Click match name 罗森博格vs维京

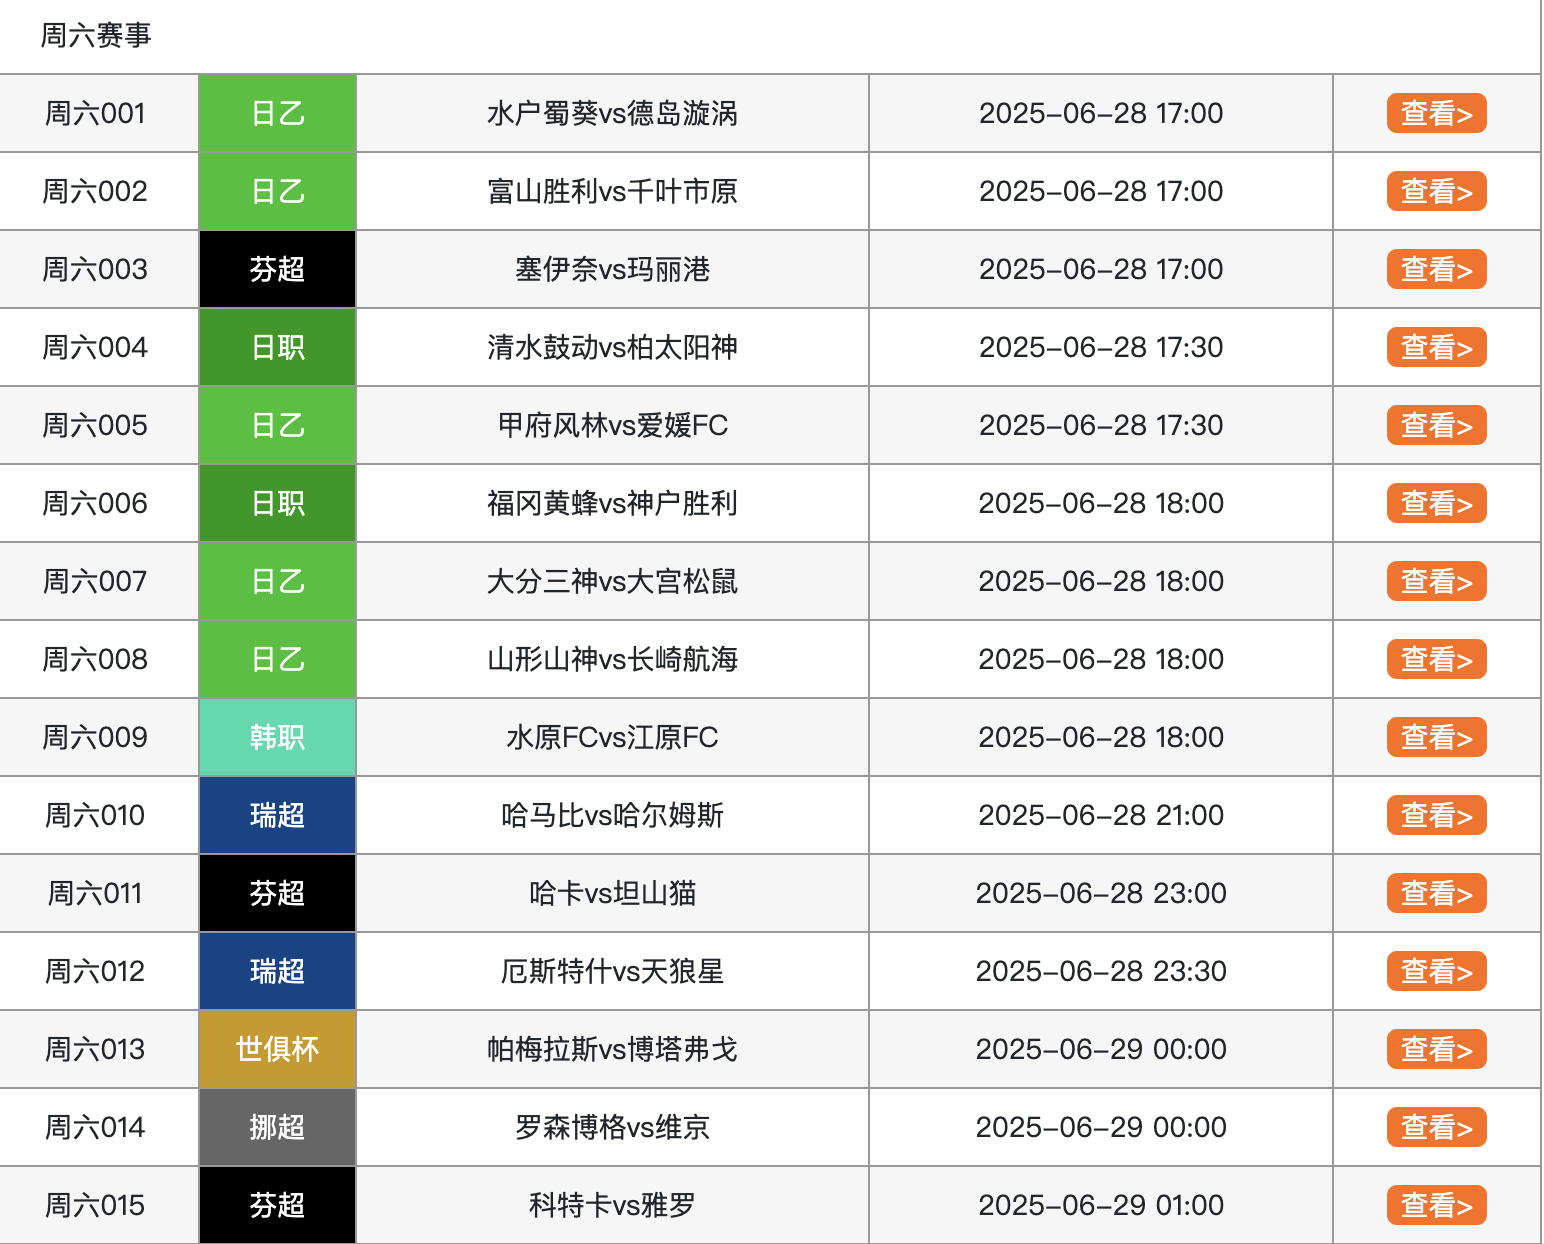(x=612, y=1127)
